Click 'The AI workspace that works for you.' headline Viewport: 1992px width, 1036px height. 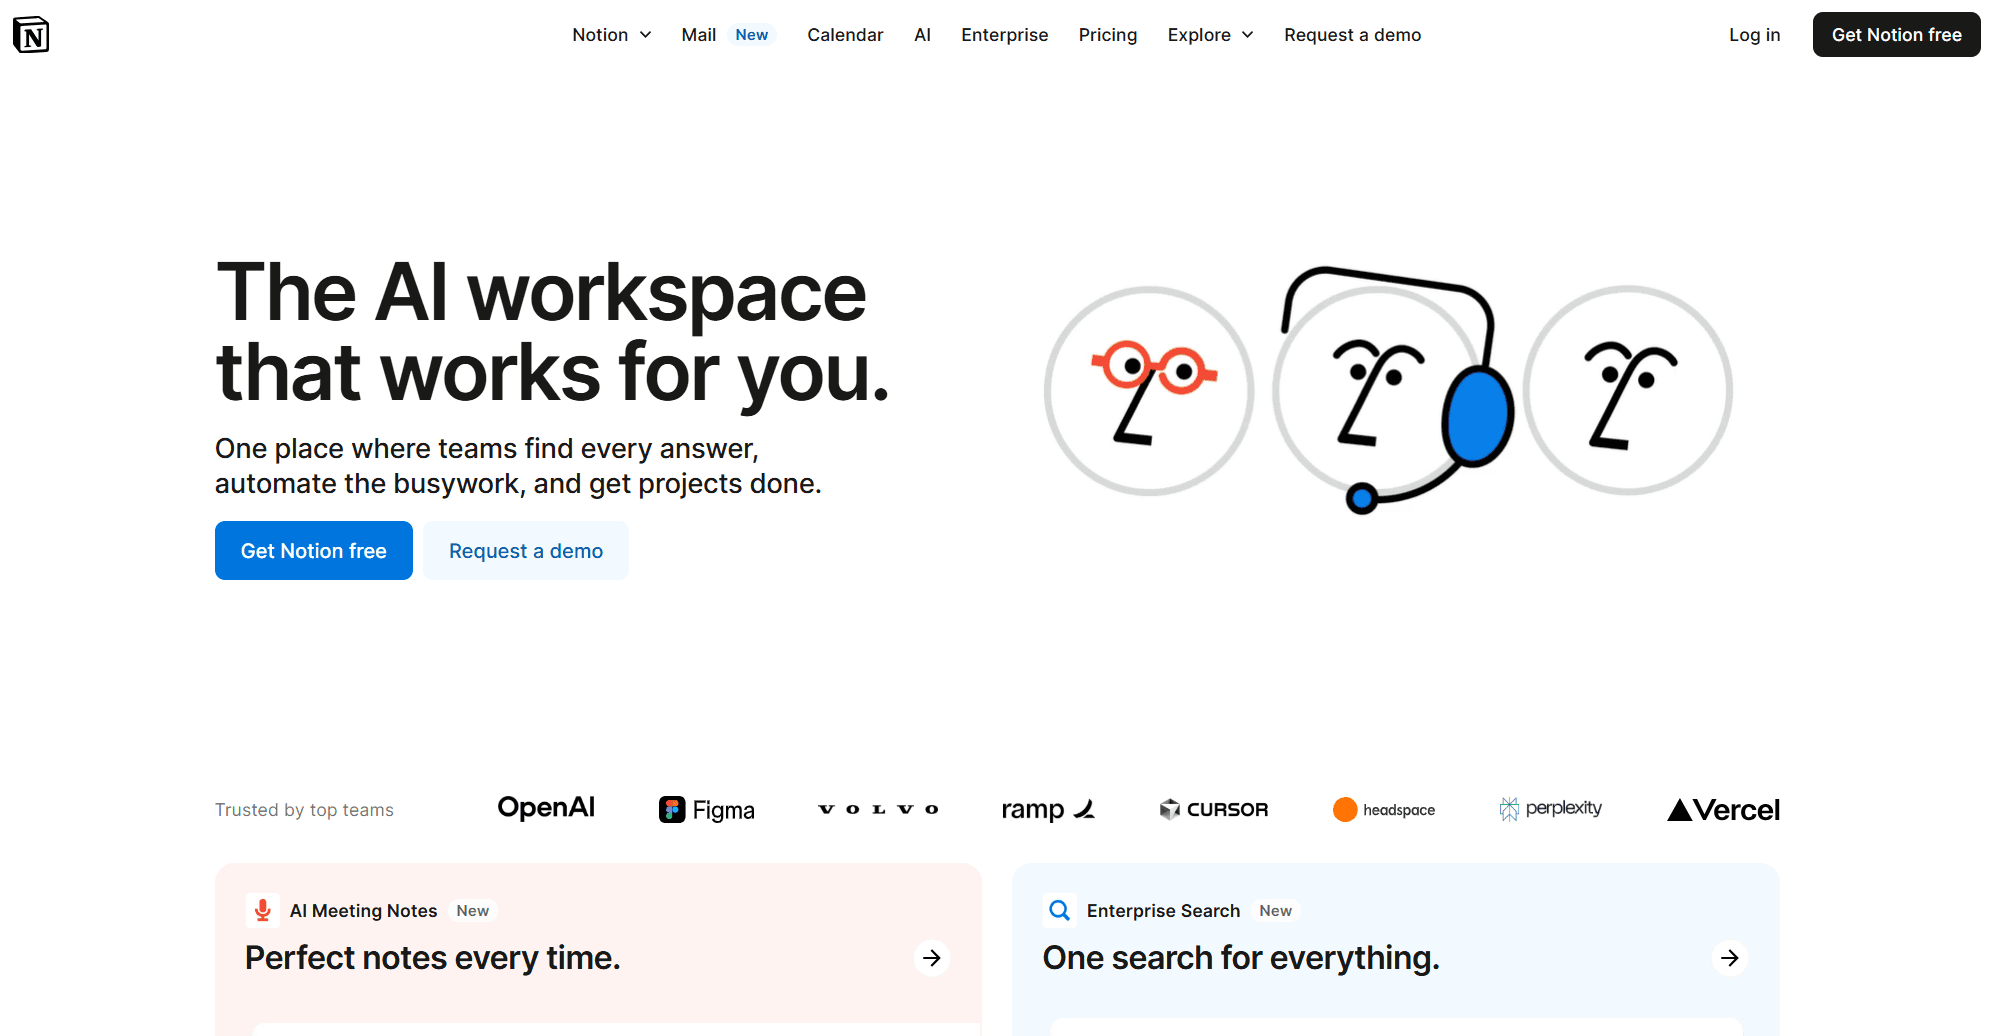point(552,332)
